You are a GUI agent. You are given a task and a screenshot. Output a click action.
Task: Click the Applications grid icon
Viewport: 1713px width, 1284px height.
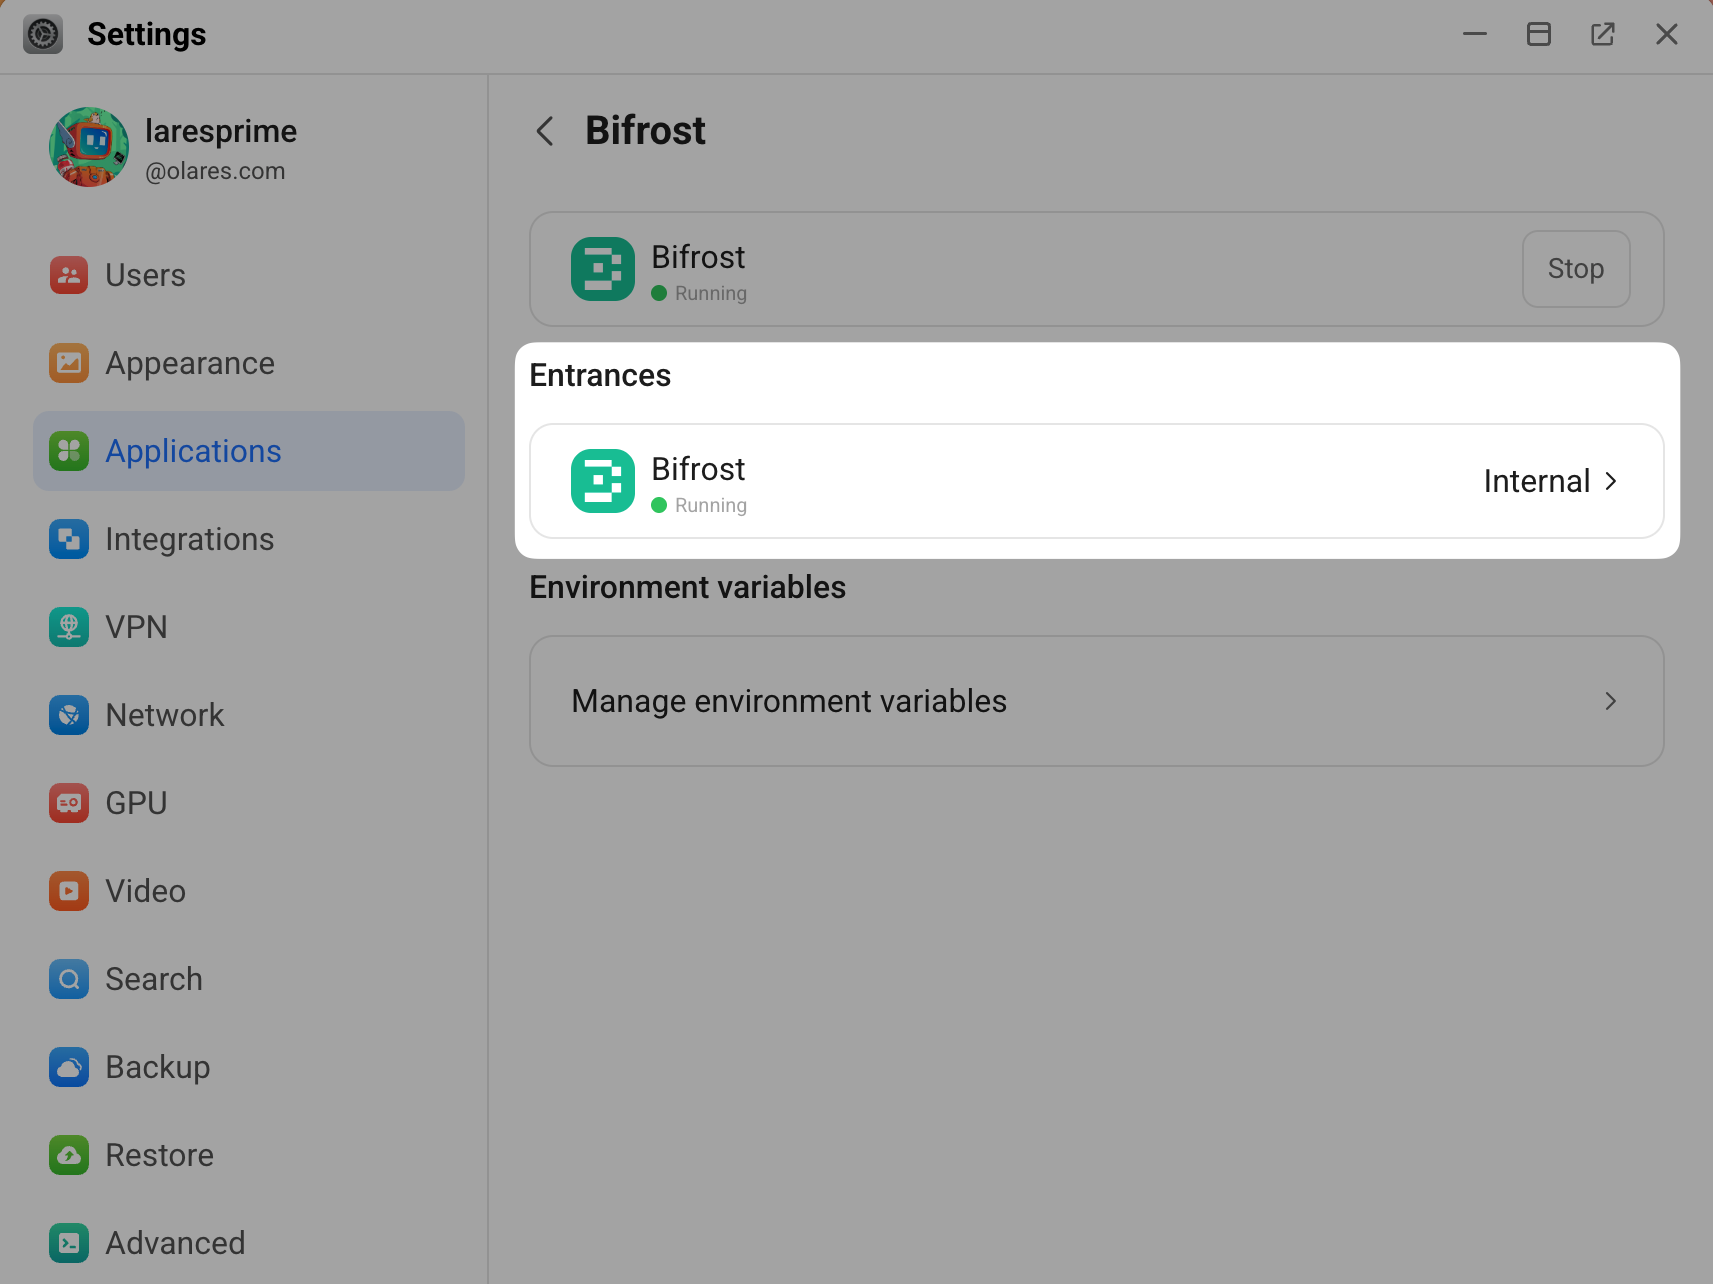pyautogui.click(x=68, y=451)
